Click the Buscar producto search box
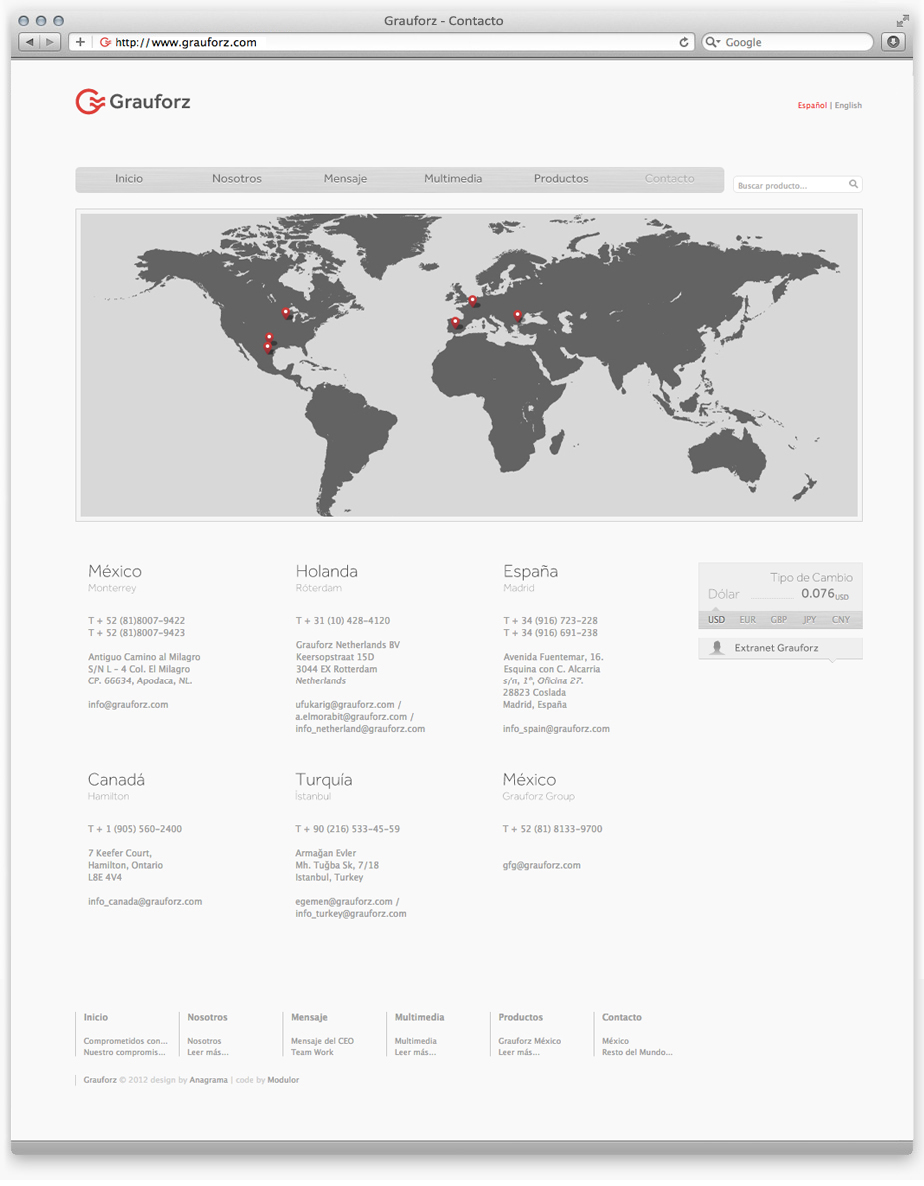The width and height of the screenshot is (924, 1186). tap(798, 185)
